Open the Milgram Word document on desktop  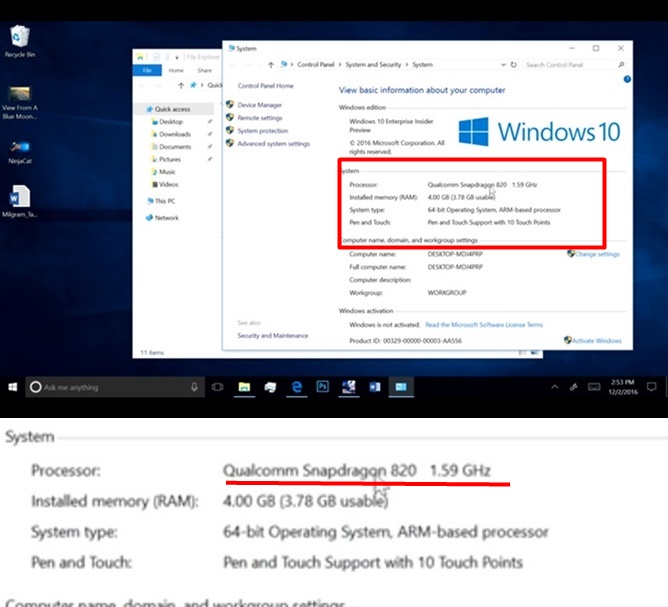coord(20,201)
